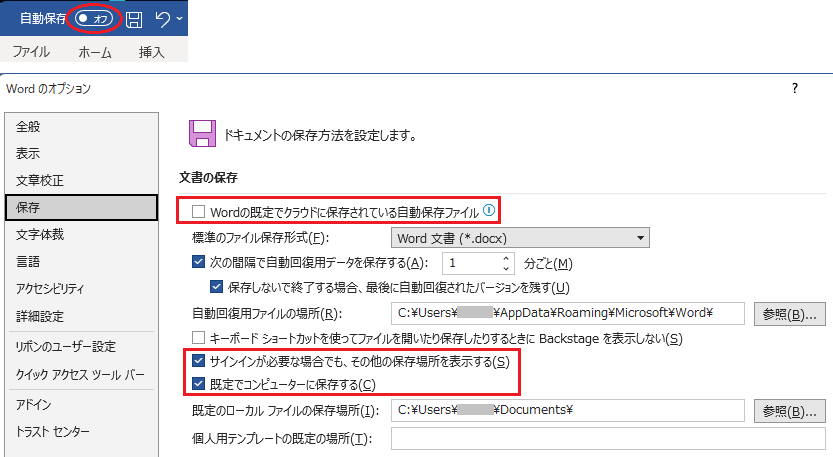Uncheck 既定でコンピューターに保存する checkbox

pos(198,384)
